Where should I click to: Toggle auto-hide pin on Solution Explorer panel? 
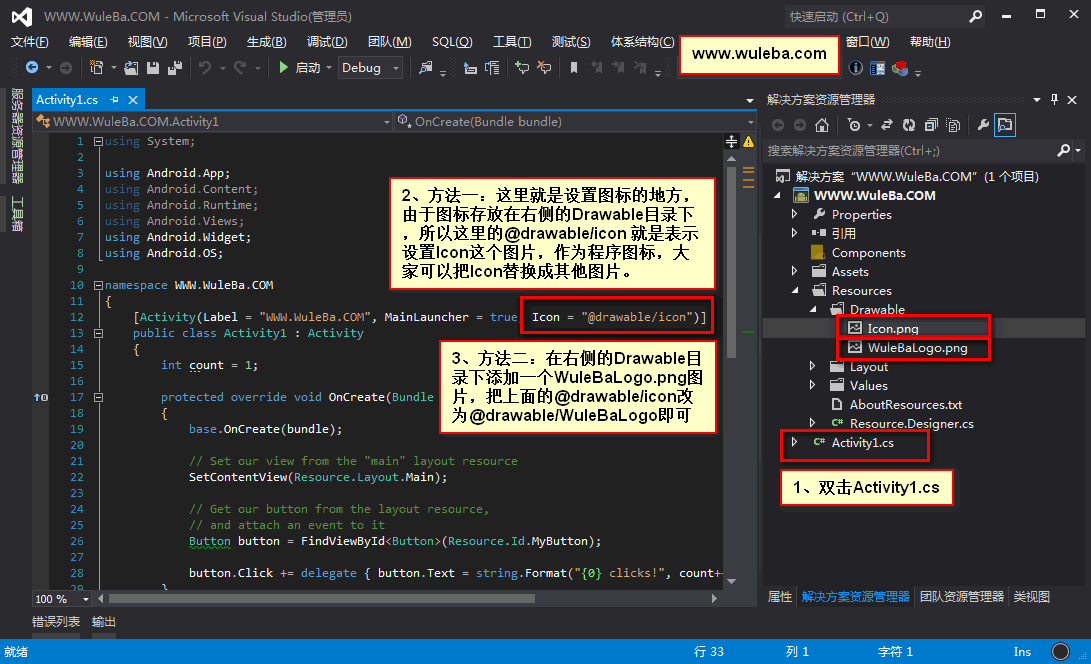[1054, 100]
